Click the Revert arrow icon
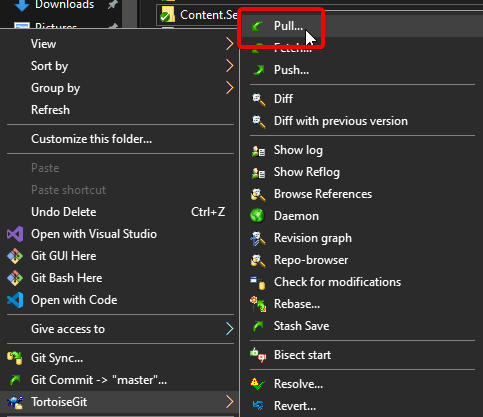Screen dimensions: 483x417 tap(258, 405)
